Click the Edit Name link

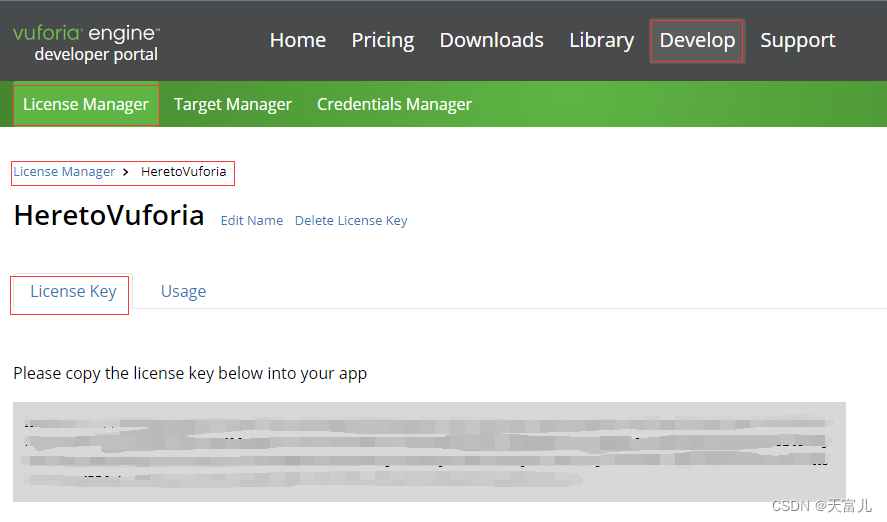click(252, 221)
